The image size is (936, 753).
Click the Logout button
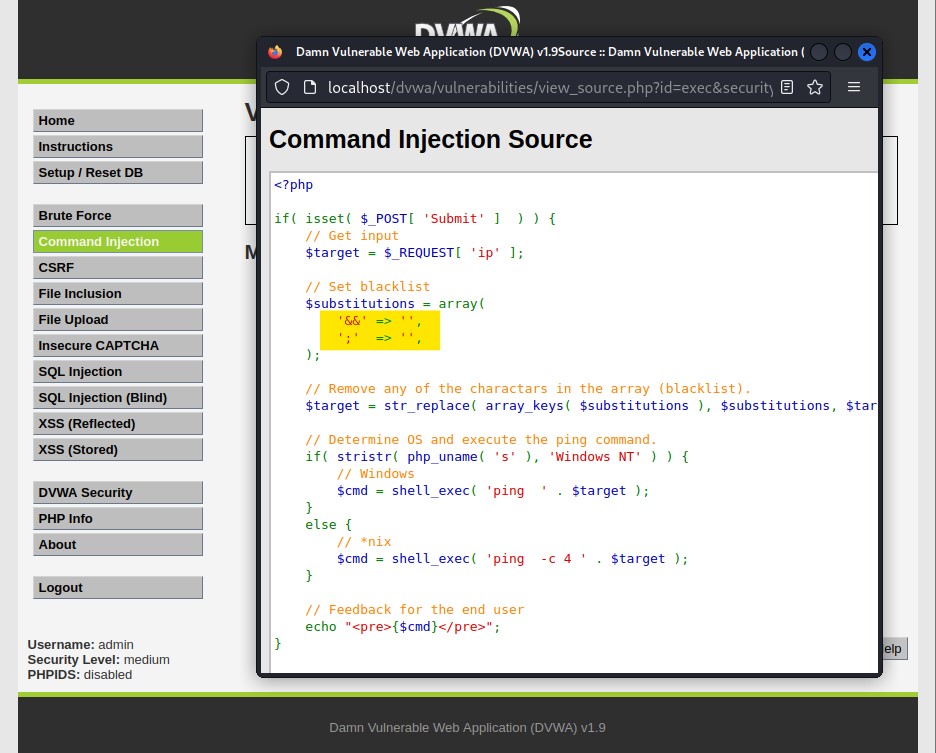118,588
